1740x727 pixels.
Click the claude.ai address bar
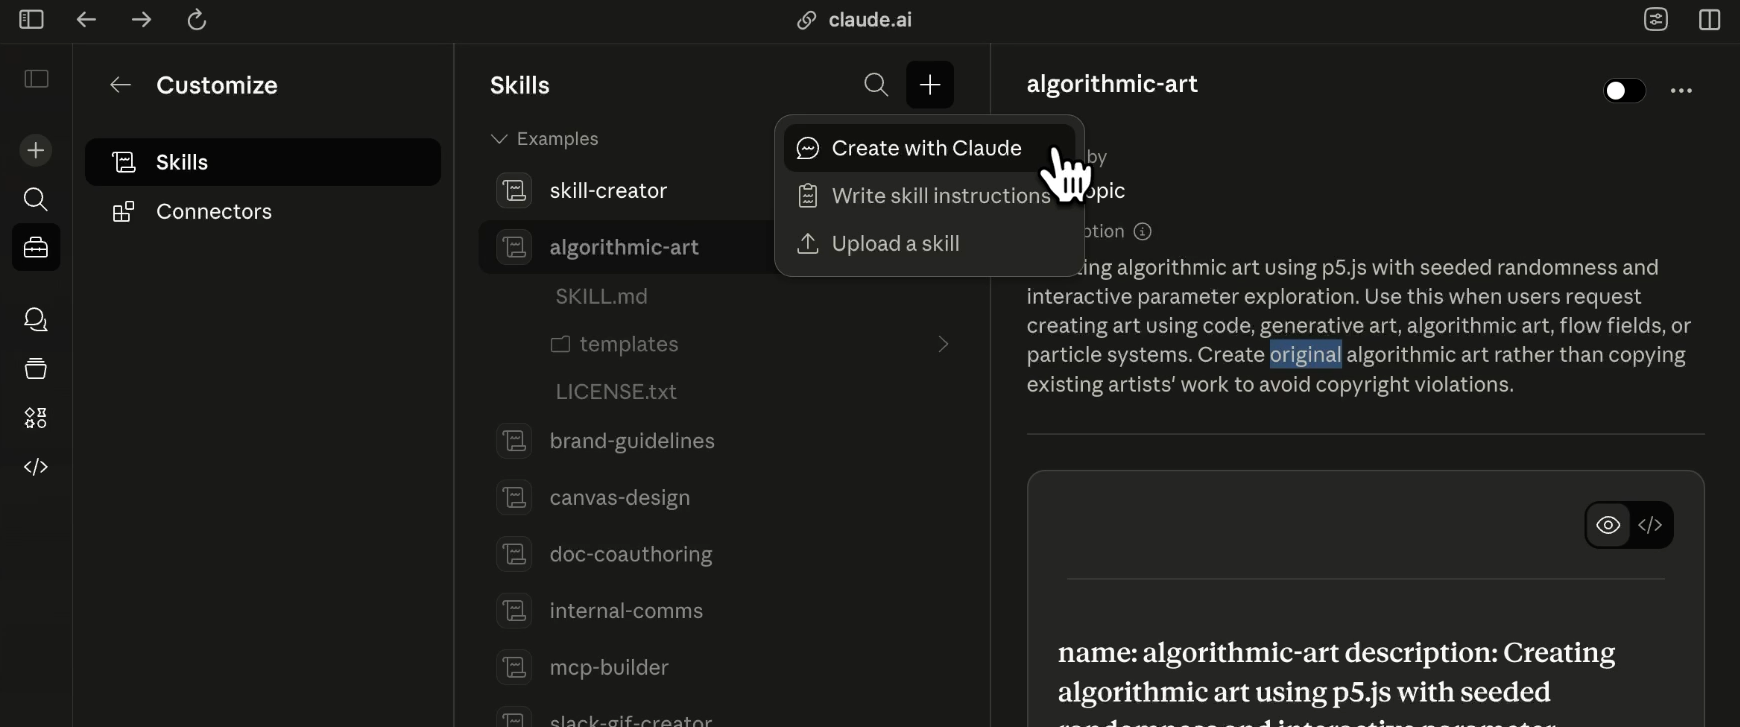click(870, 20)
